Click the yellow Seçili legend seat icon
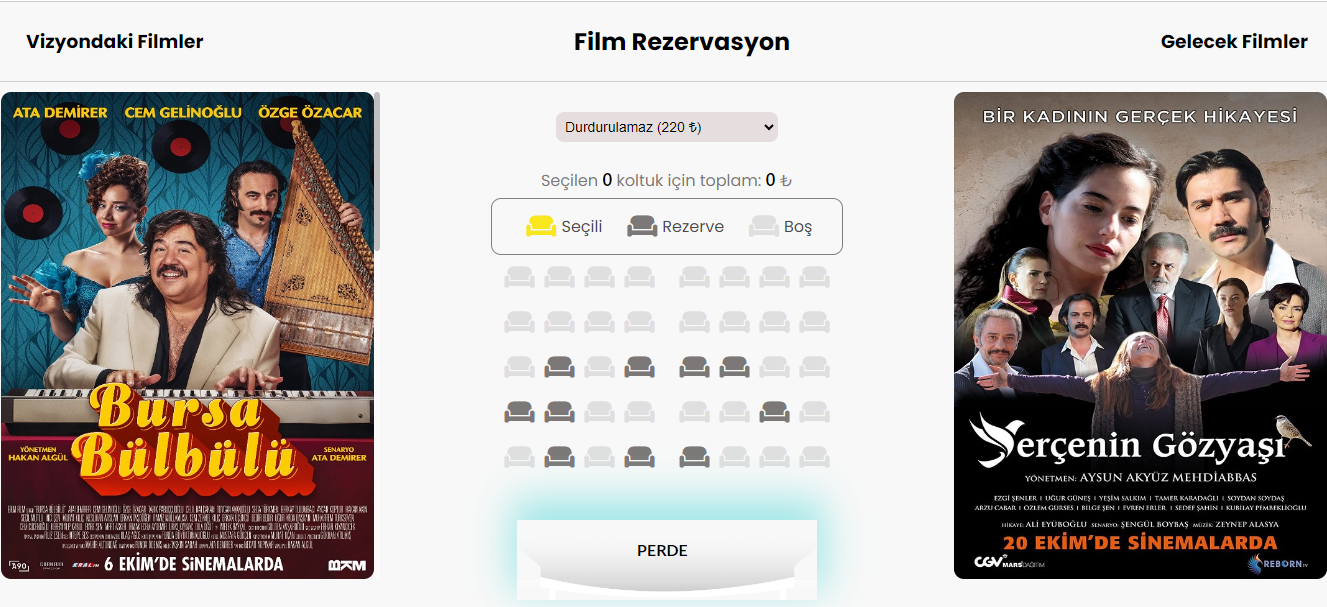Viewport: 1327px width, 607px height. [x=541, y=226]
